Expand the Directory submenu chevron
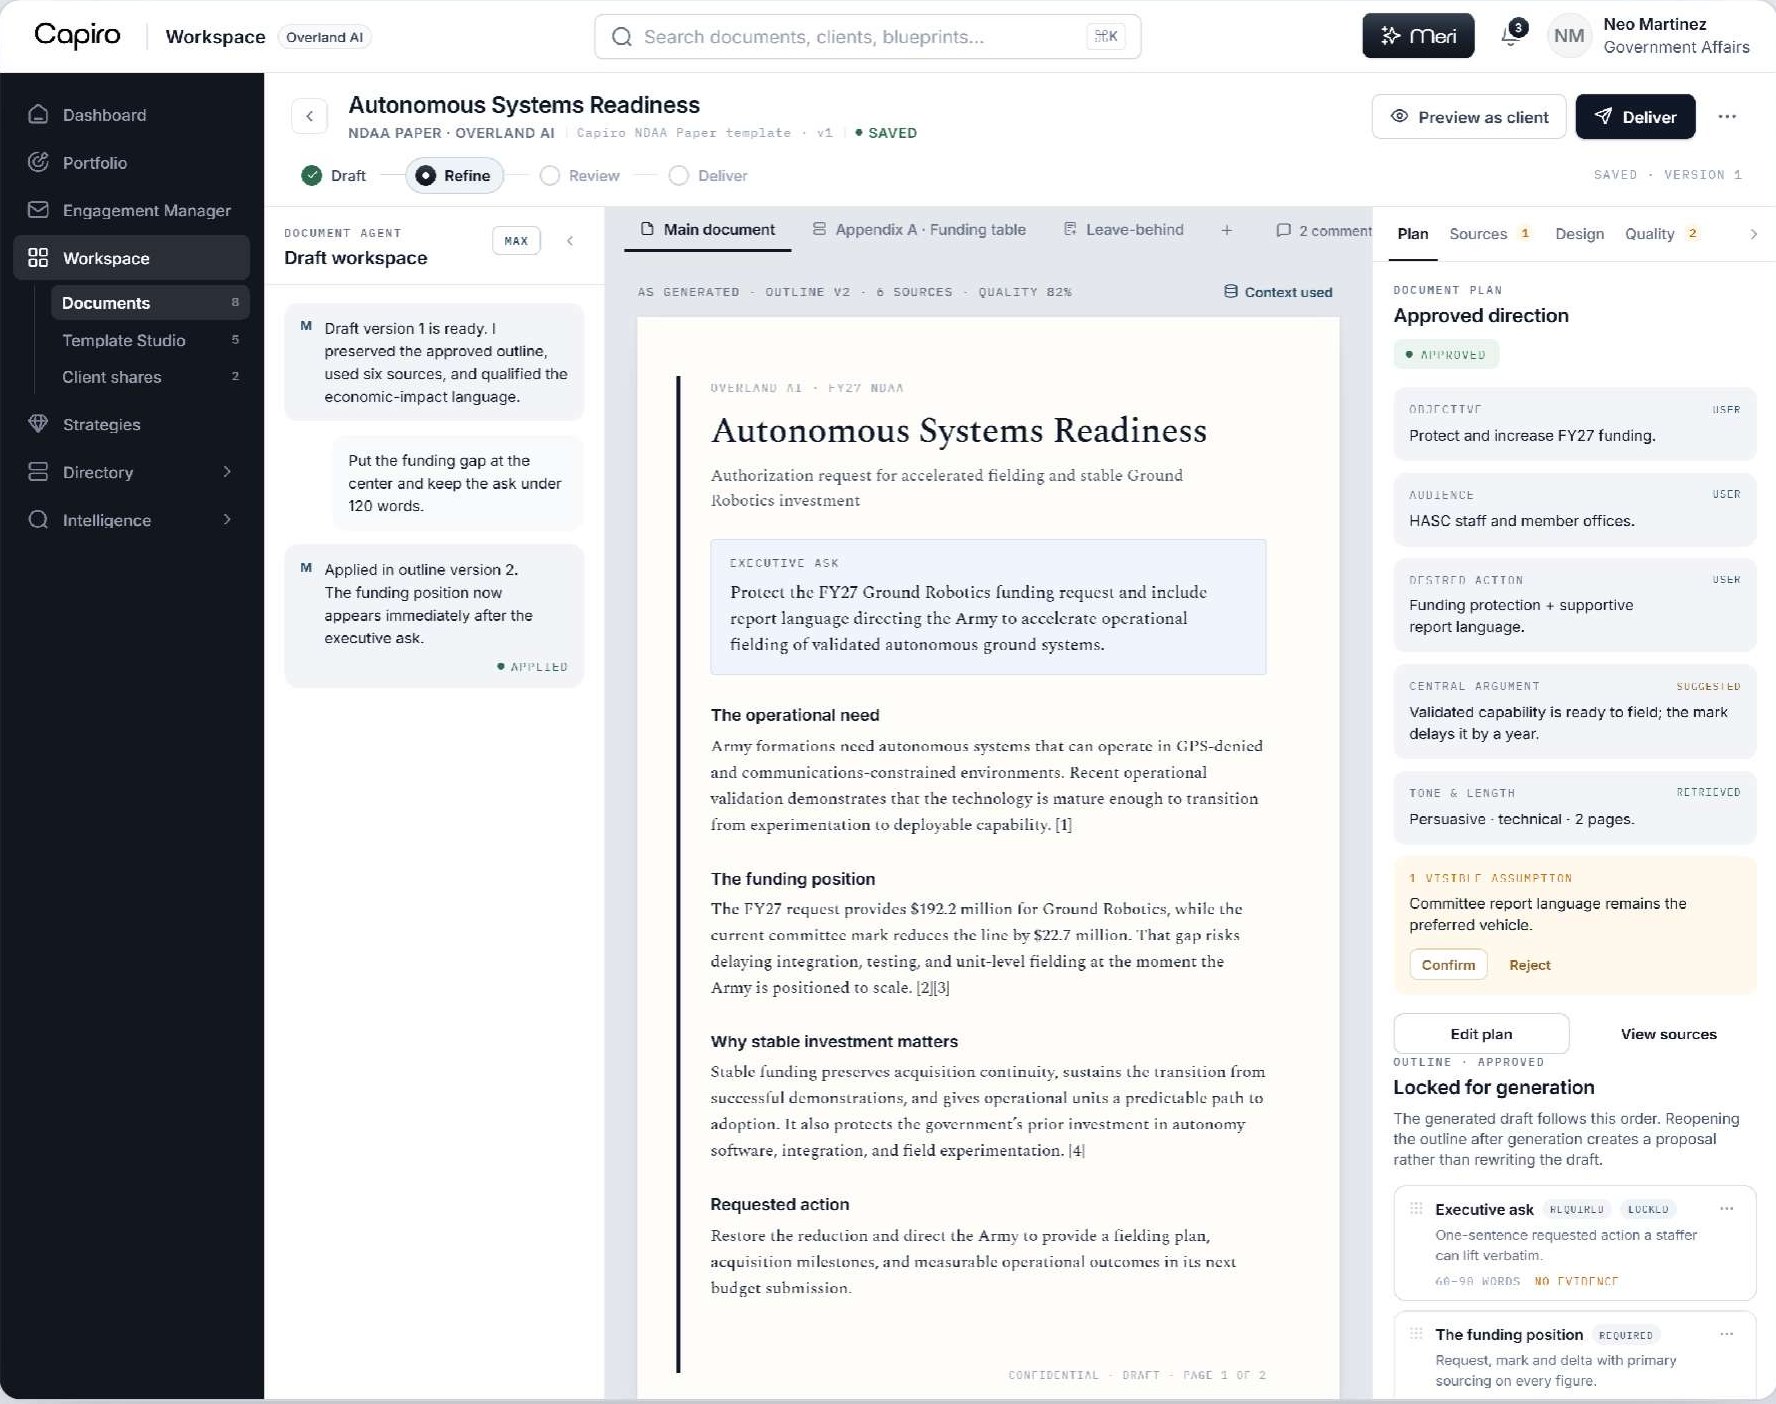The height and width of the screenshot is (1404, 1776). [227, 471]
